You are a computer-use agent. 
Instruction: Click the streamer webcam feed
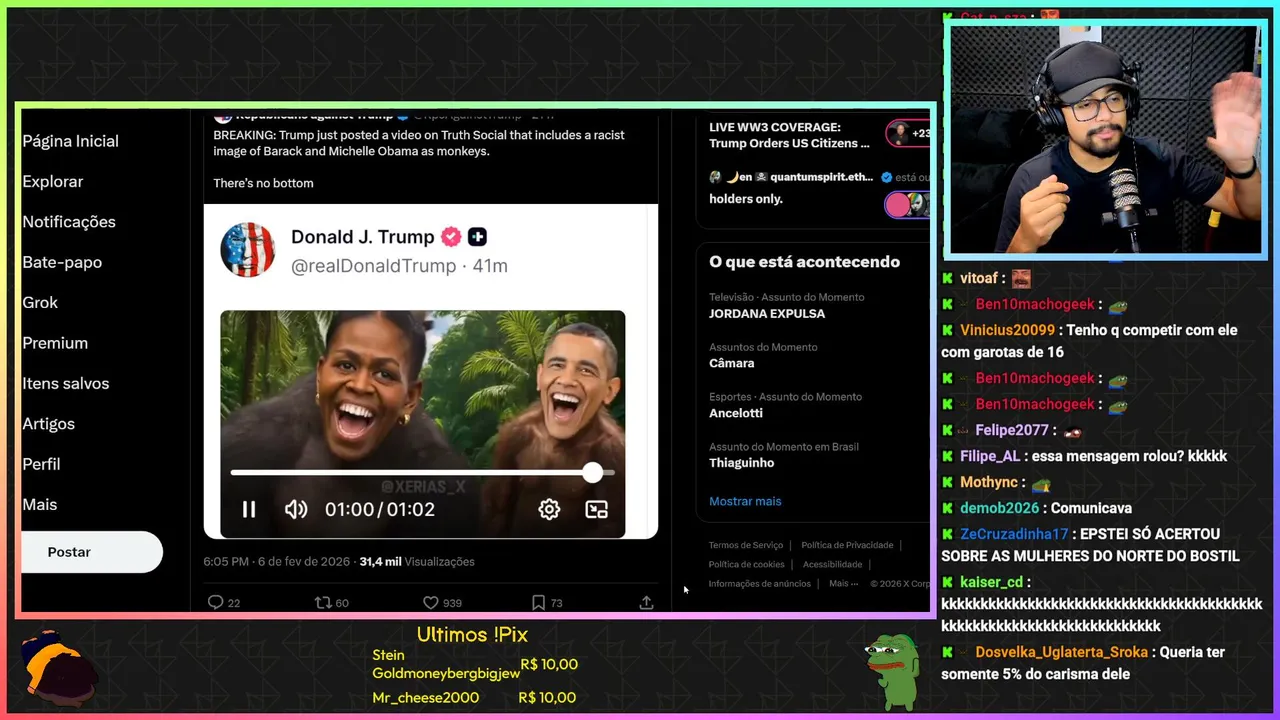coord(1105,140)
